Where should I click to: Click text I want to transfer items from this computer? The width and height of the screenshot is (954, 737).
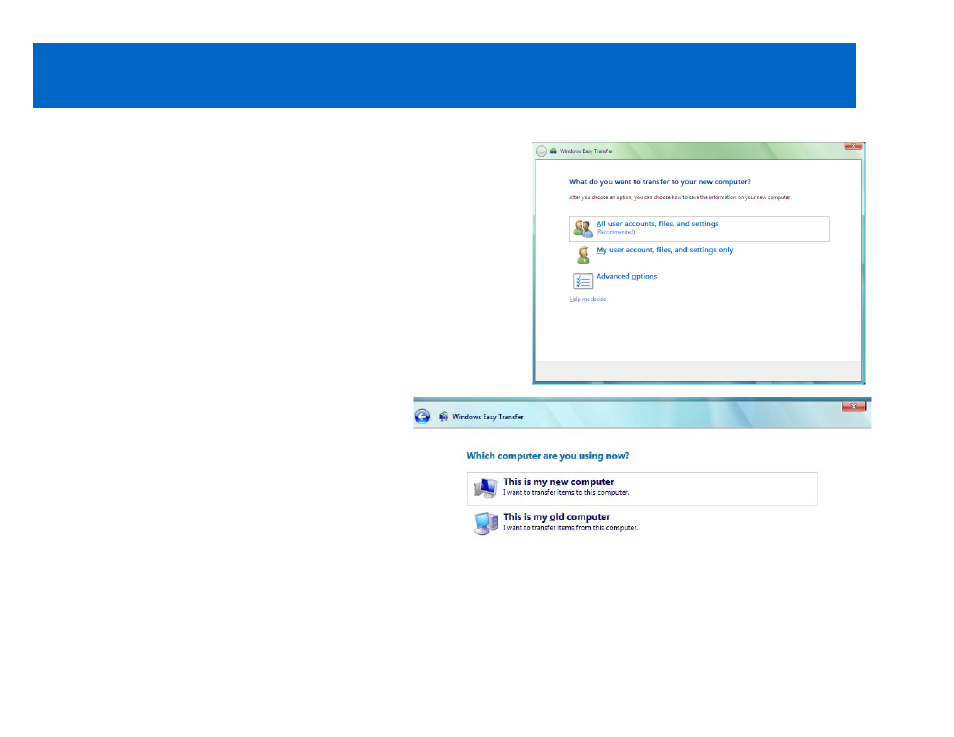tap(570, 528)
